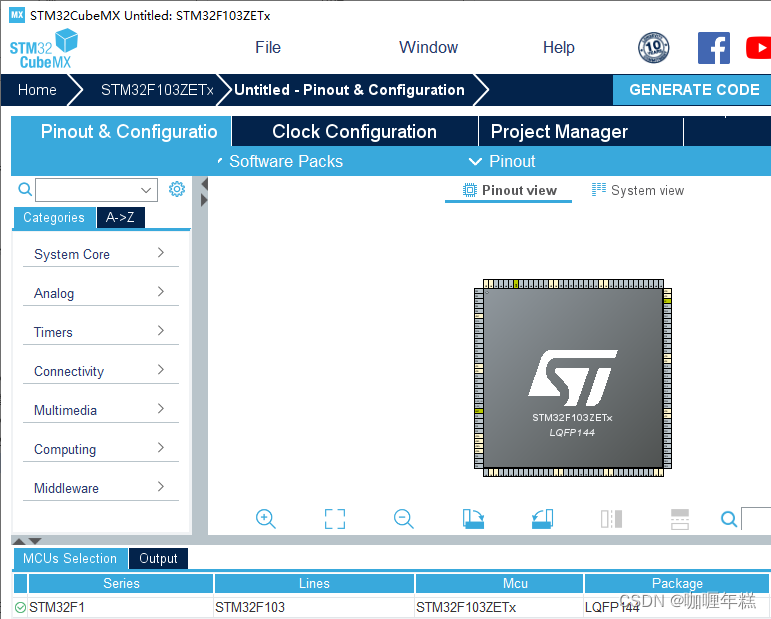Click the STM32CubeMX logo
This screenshot has width=771, height=619.
(x=44, y=48)
